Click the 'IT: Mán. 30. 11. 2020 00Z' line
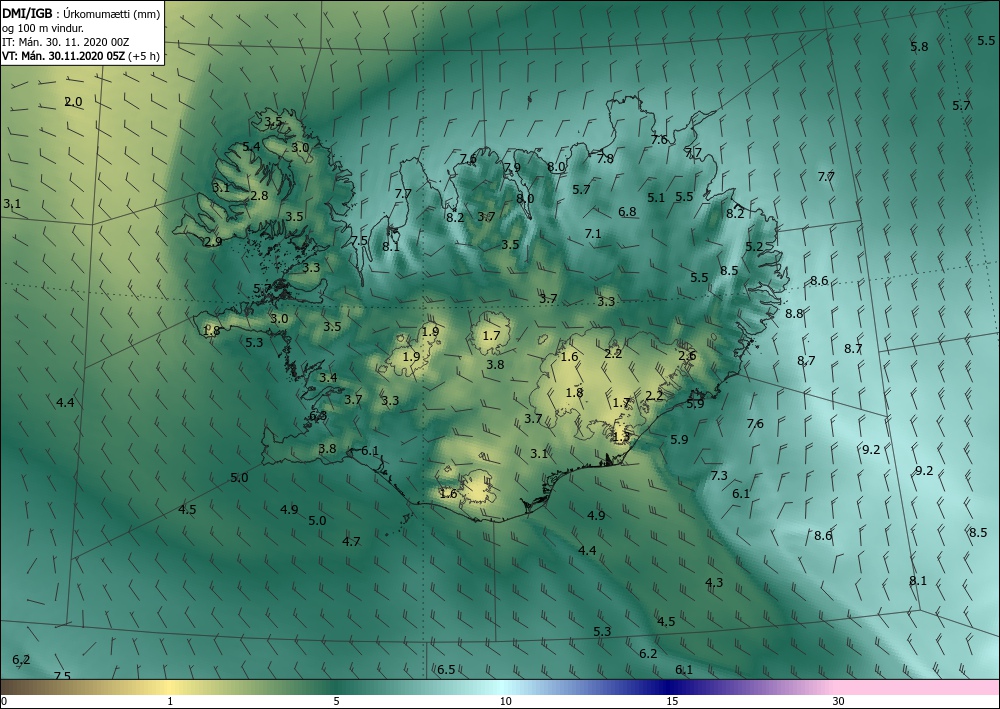1000x709 pixels. [x=66, y=42]
